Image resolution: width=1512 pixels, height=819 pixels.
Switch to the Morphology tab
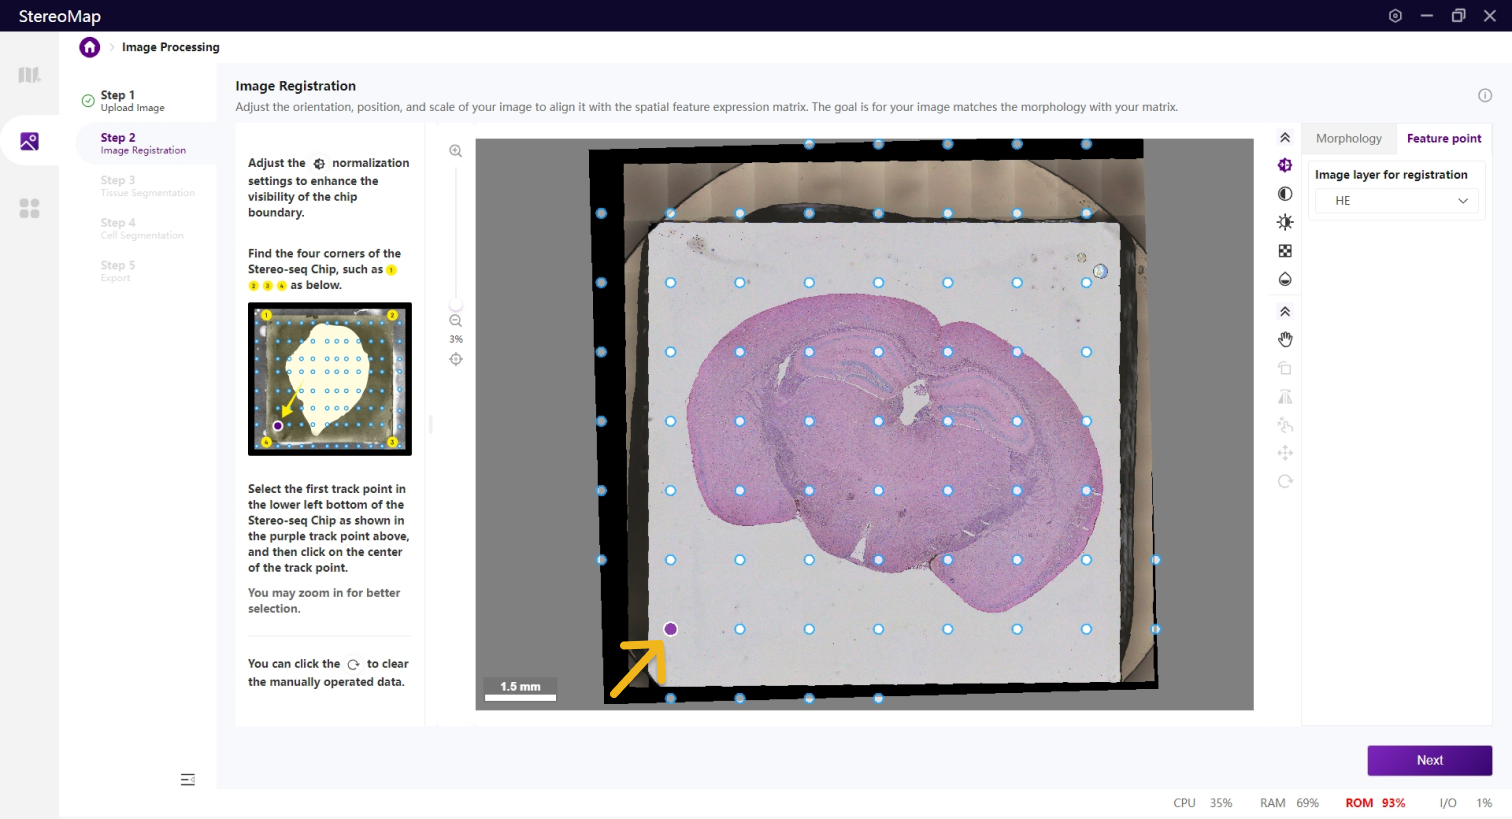(1348, 139)
